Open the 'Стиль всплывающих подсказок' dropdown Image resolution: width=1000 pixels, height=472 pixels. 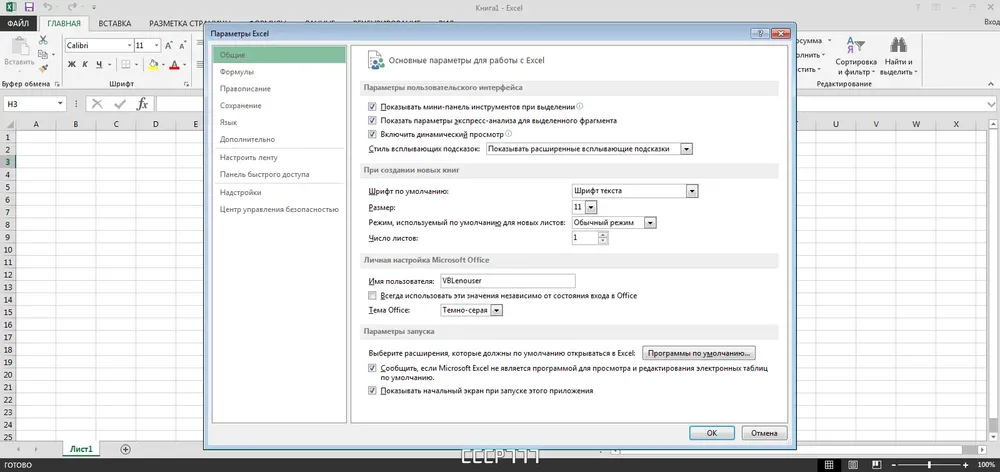pyautogui.click(x=686, y=149)
